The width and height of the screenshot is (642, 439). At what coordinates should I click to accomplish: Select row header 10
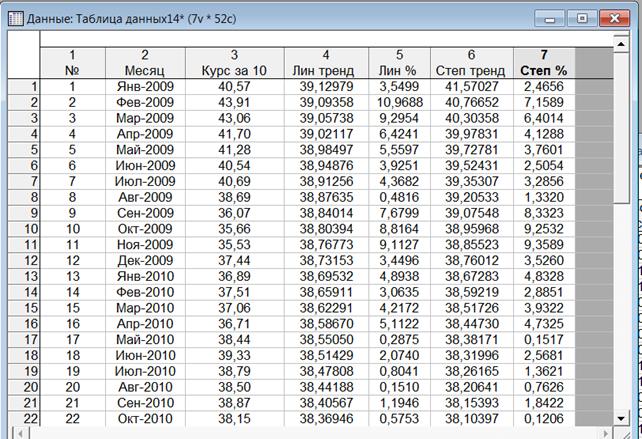click(x=24, y=229)
